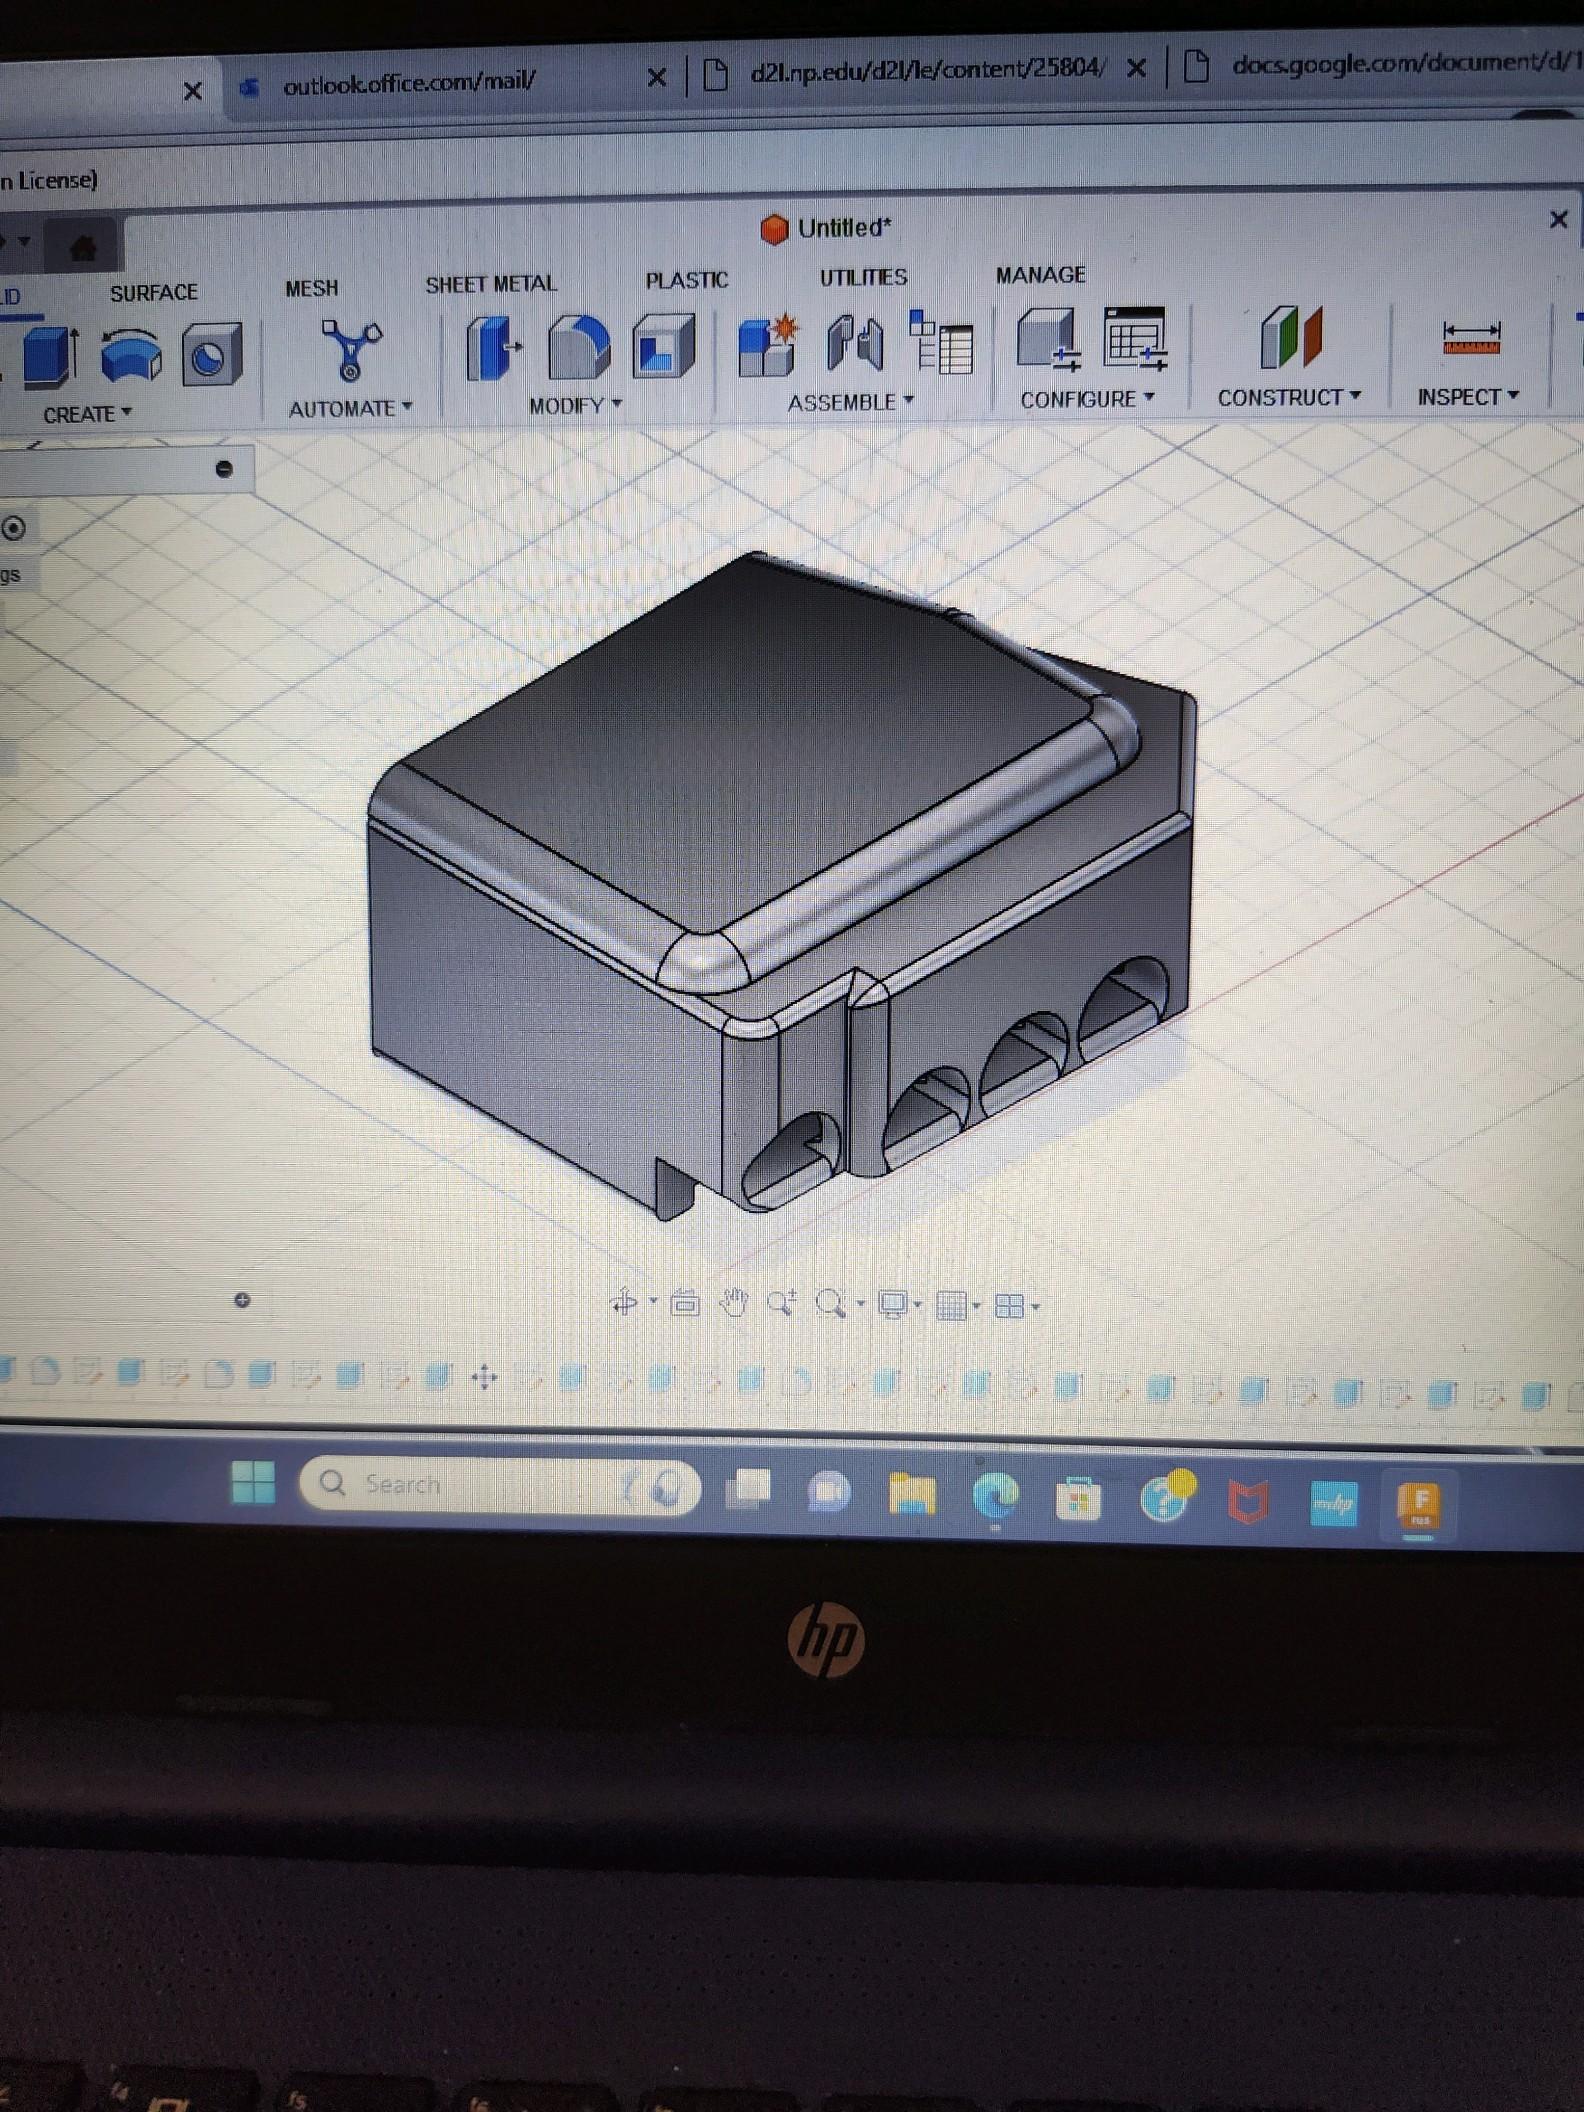Expand the comments panel plus button
The image size is (1584, 2112).
242,1300
